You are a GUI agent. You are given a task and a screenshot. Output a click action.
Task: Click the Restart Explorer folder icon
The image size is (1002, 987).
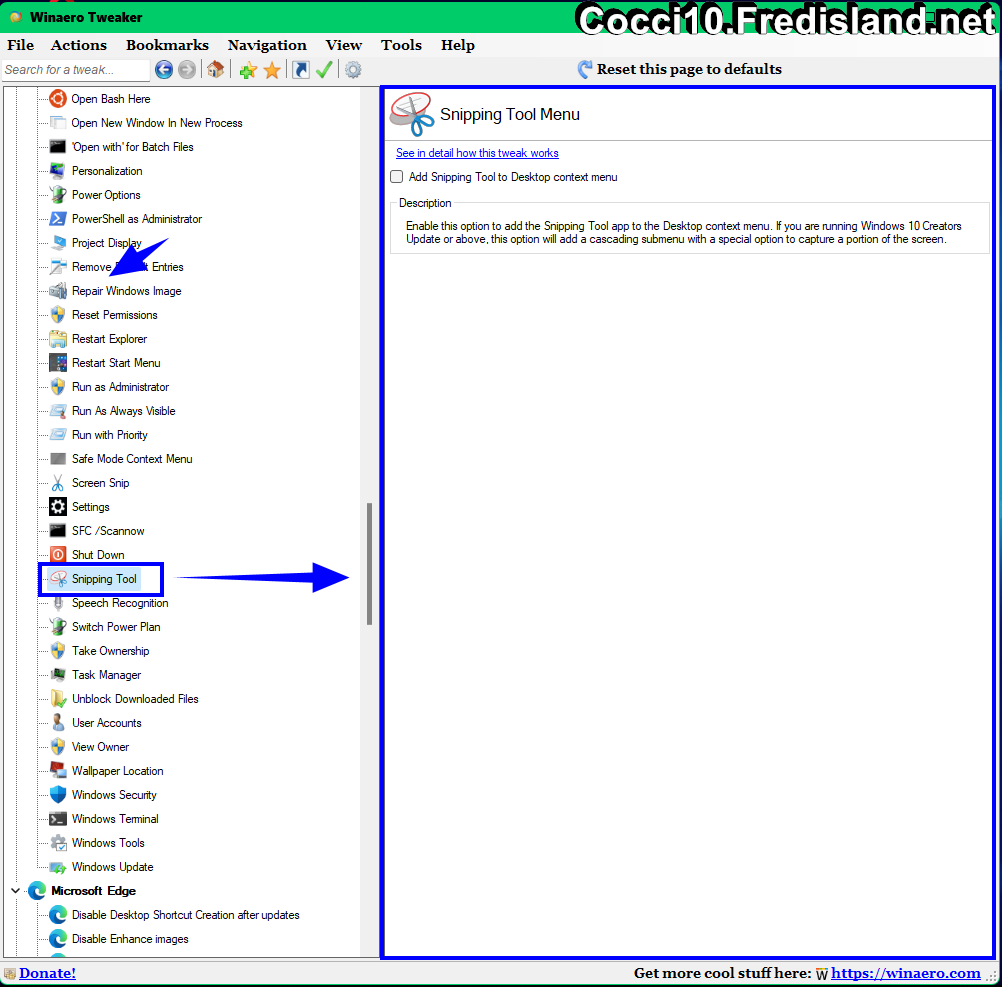pyautogui.click(x=58, y=339)
